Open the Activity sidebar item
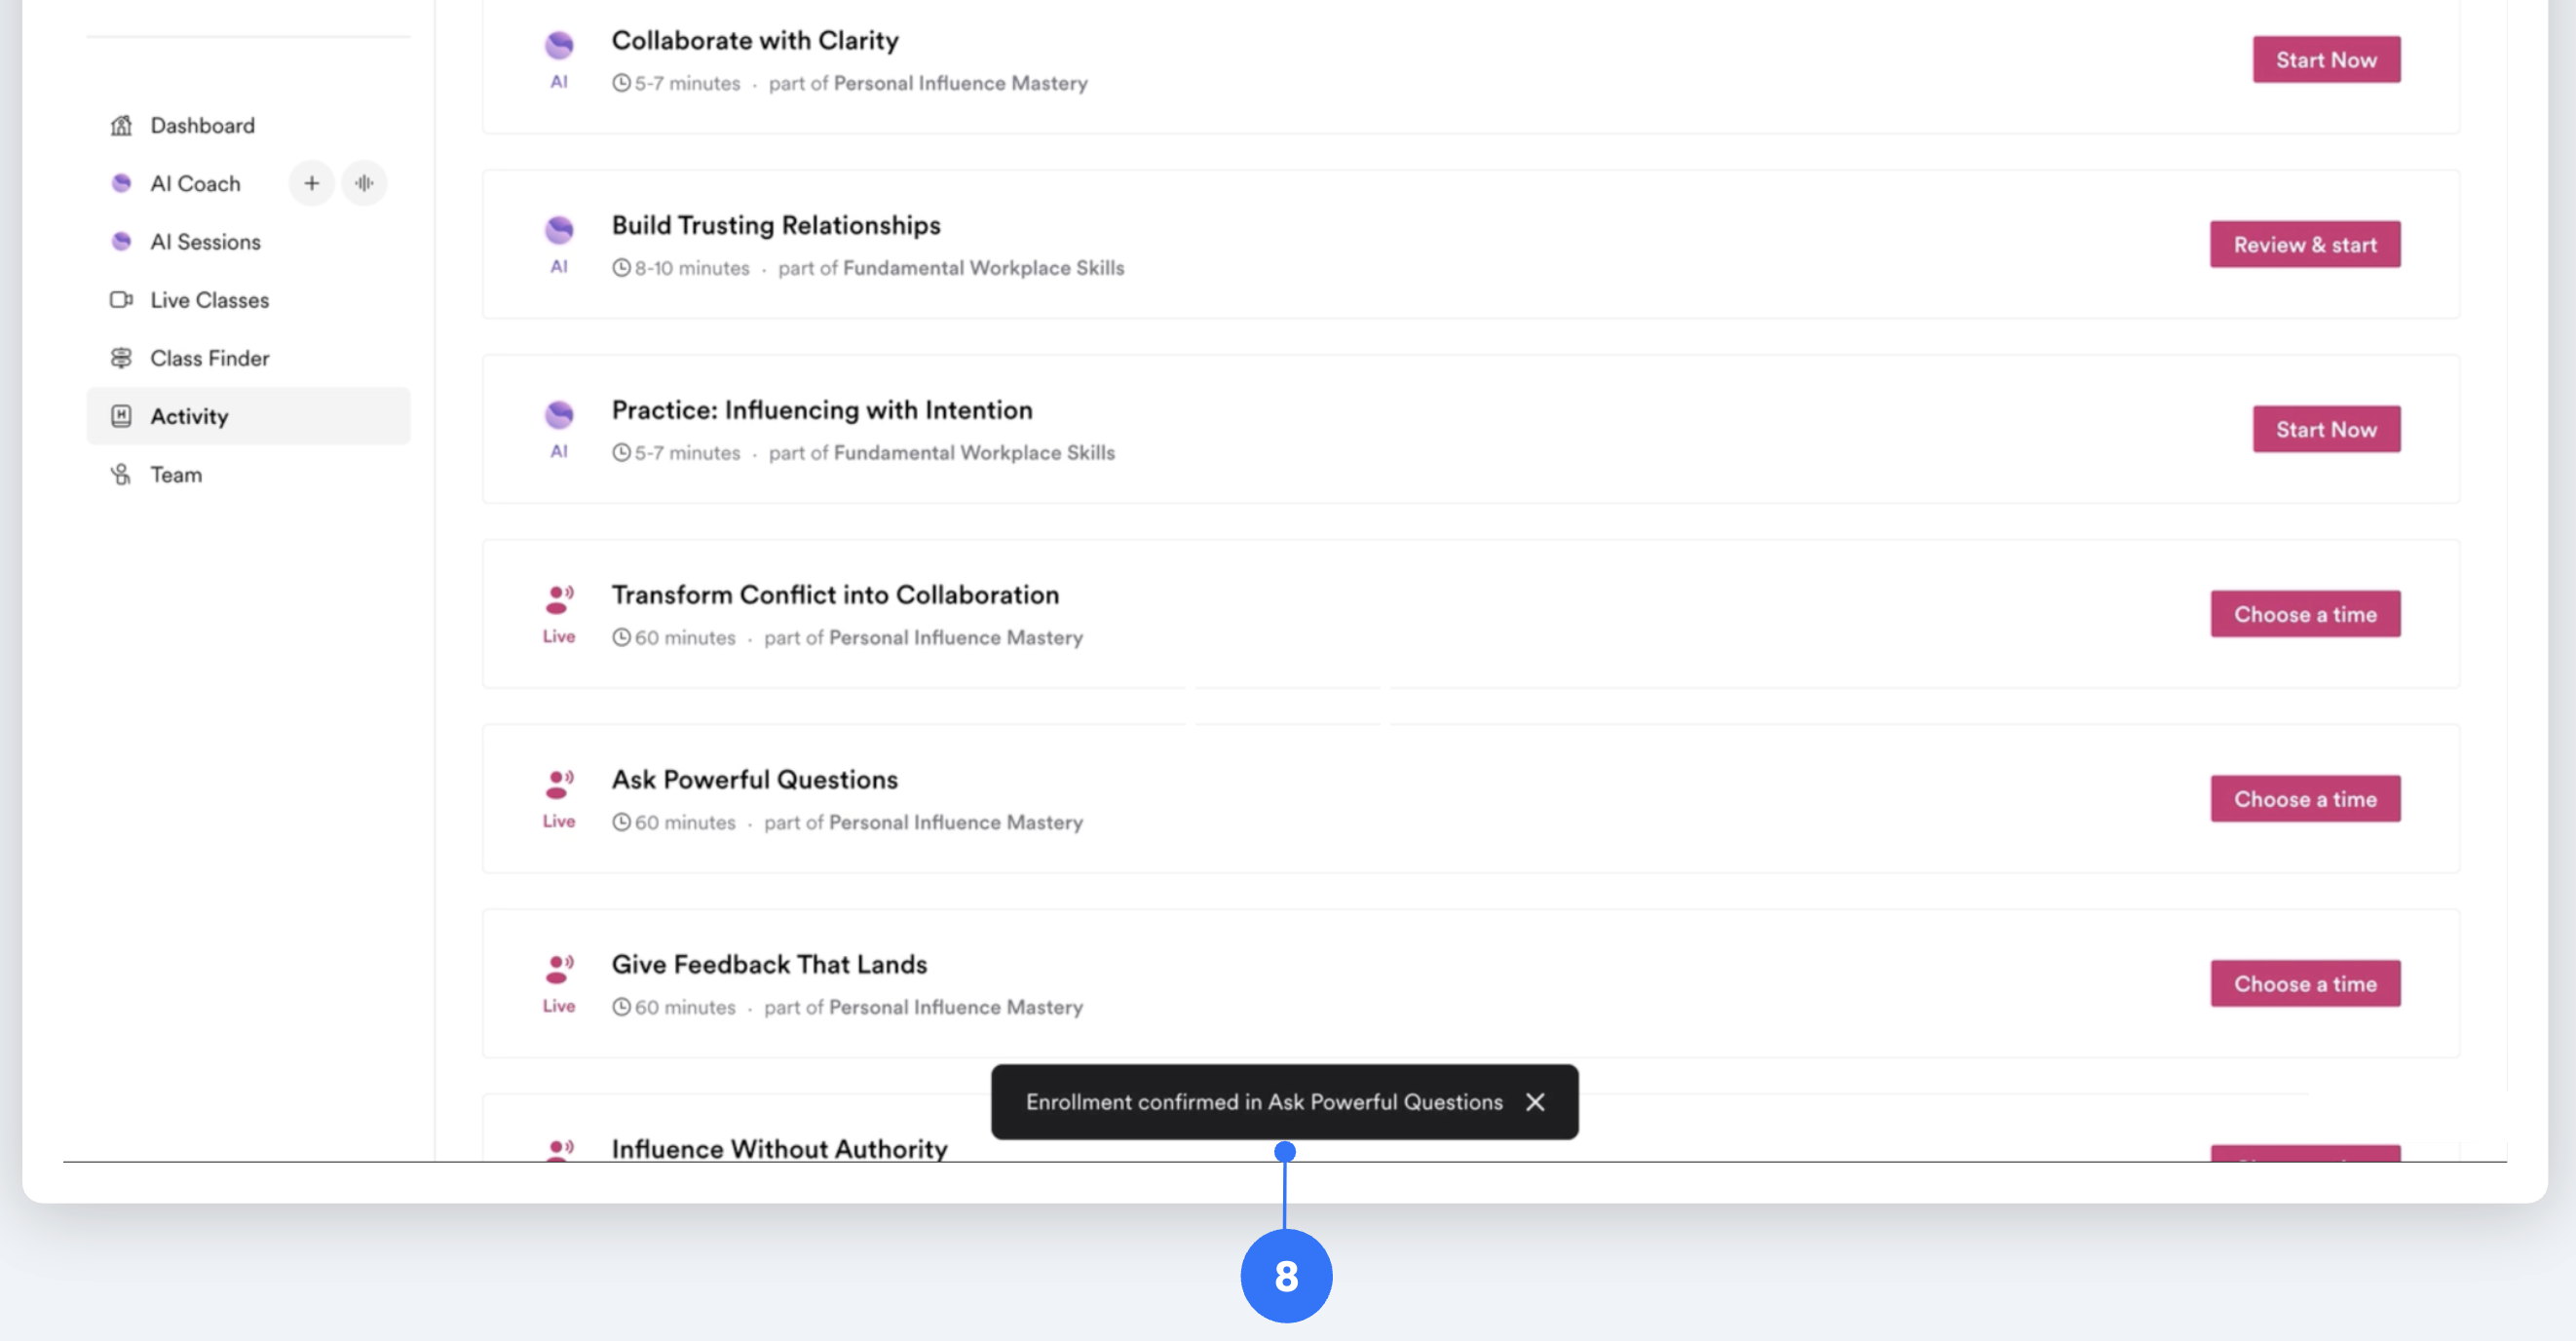The width and height of the screenshot is (2576, 1341). [189, 416]
